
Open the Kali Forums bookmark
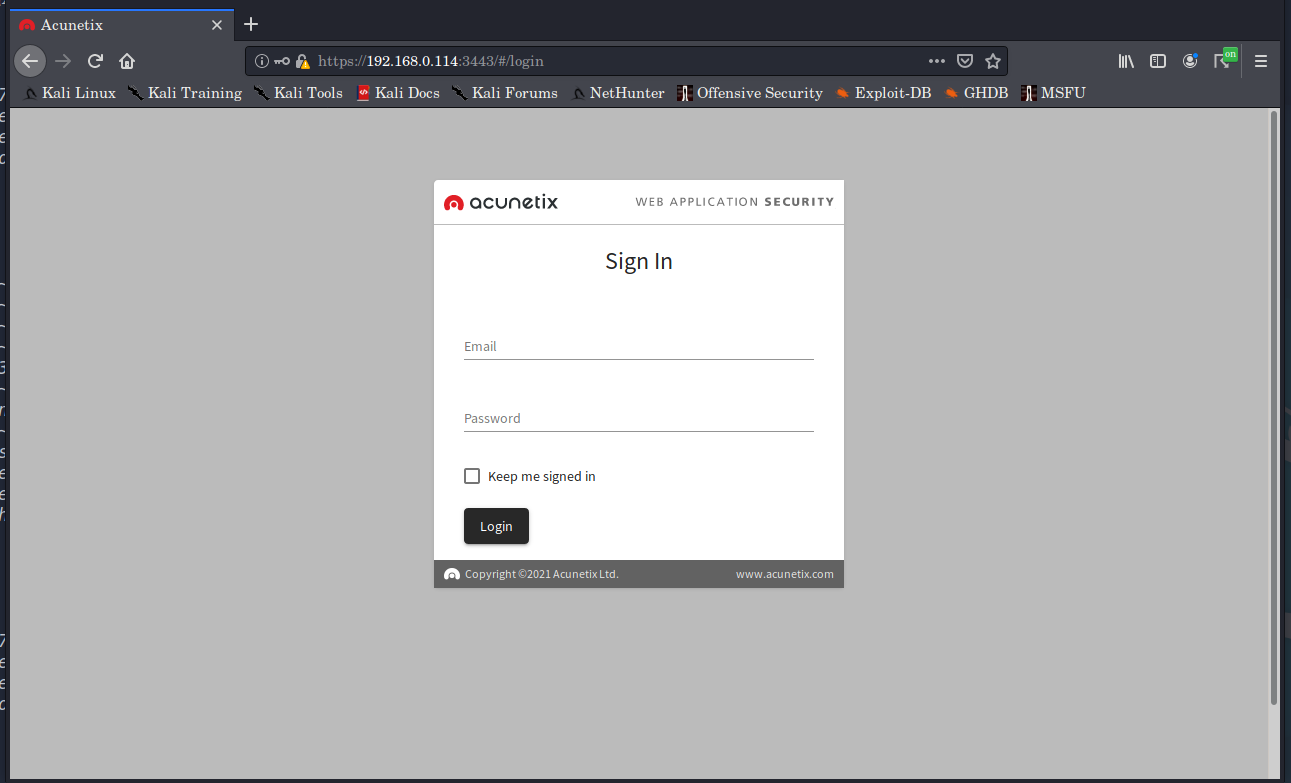[x=505, y=93]
